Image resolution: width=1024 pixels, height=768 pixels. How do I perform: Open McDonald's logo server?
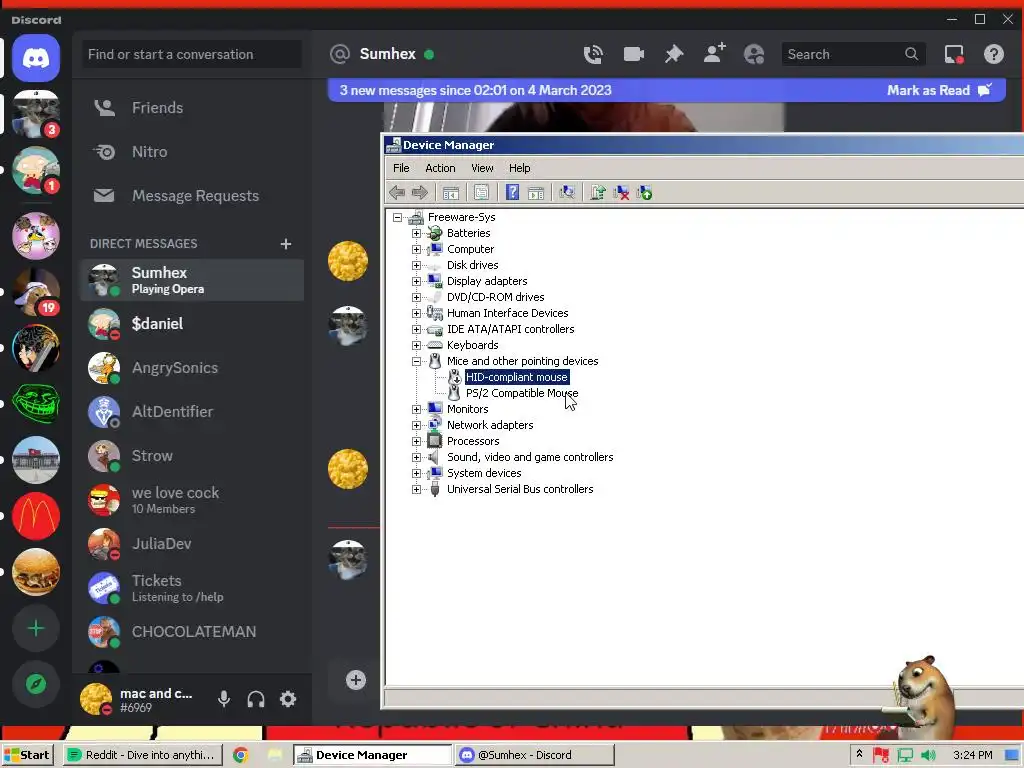[36, 516]
